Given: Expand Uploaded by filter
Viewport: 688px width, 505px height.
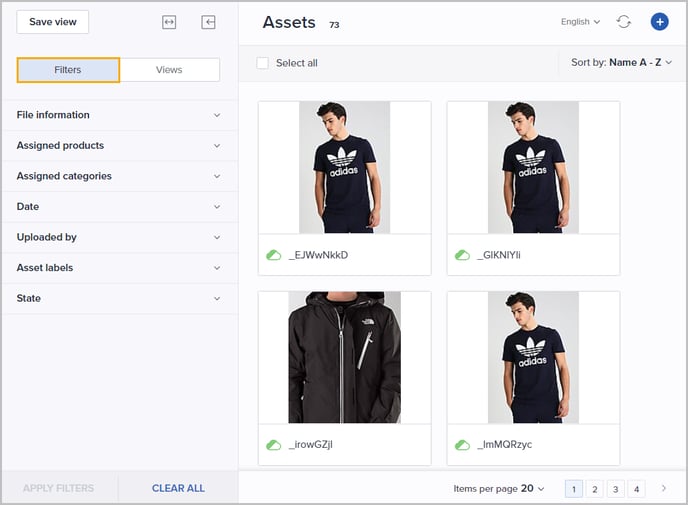Looking at the screenshot, I should pos(119,237).
